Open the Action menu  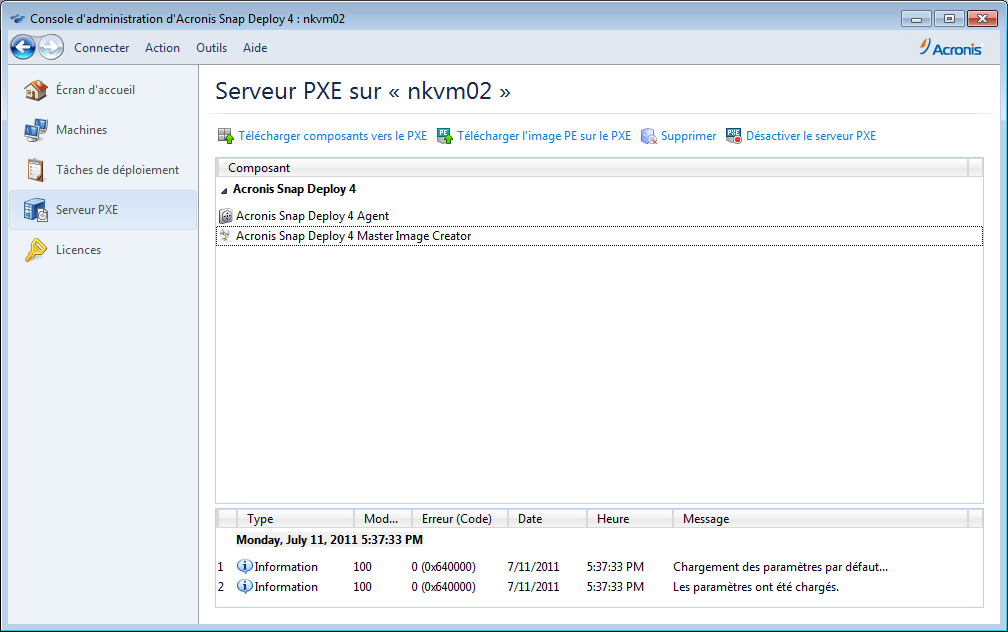(162, 47)
